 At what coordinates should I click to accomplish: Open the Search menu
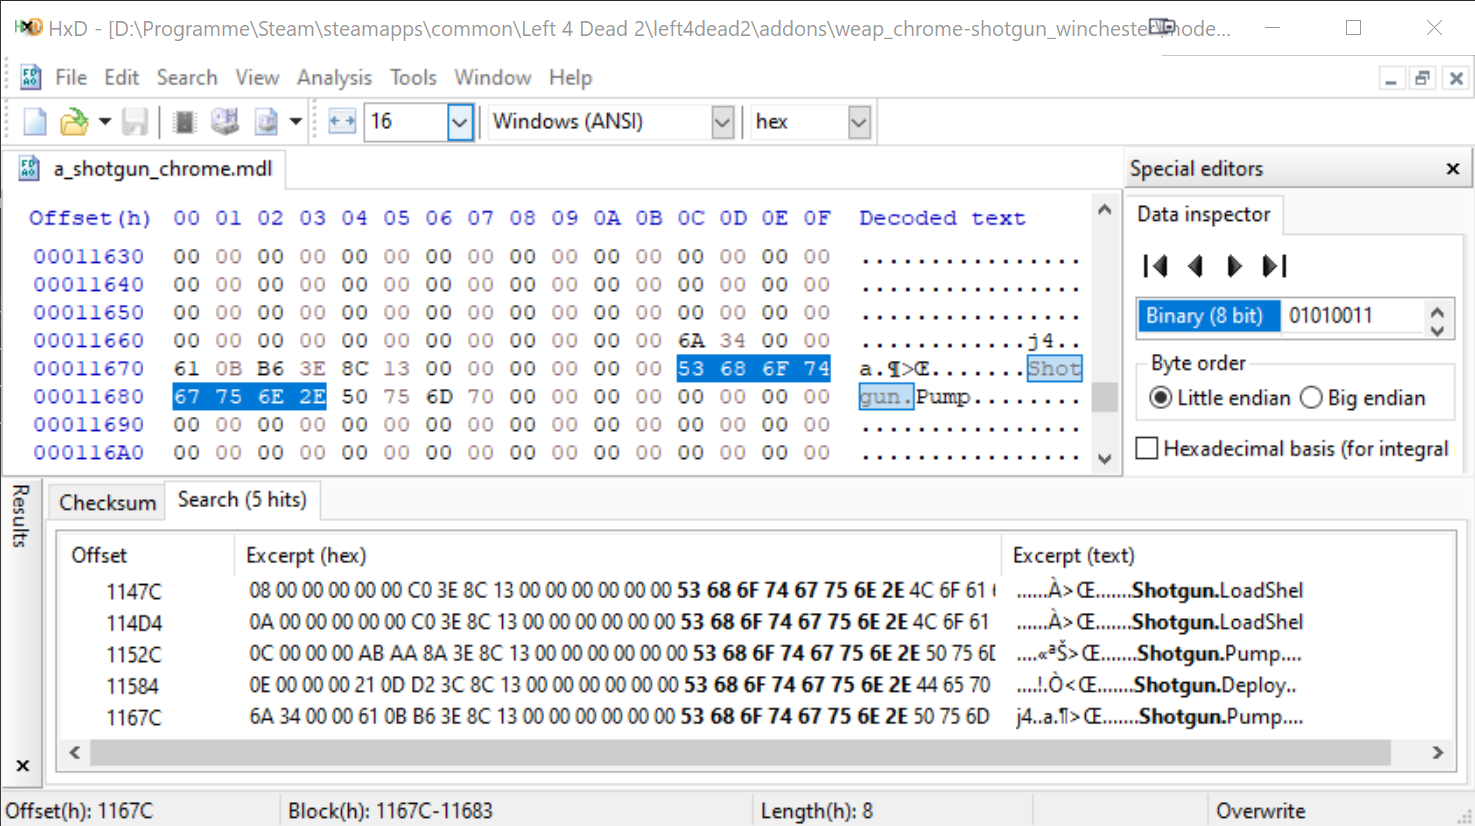coord(187,77)
